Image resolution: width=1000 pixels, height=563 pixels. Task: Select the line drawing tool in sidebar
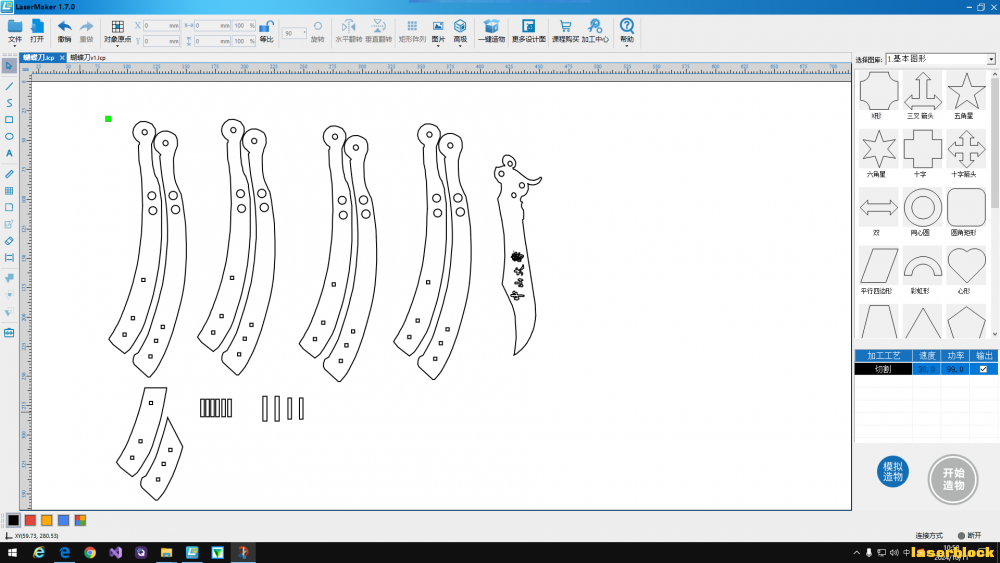9,85
